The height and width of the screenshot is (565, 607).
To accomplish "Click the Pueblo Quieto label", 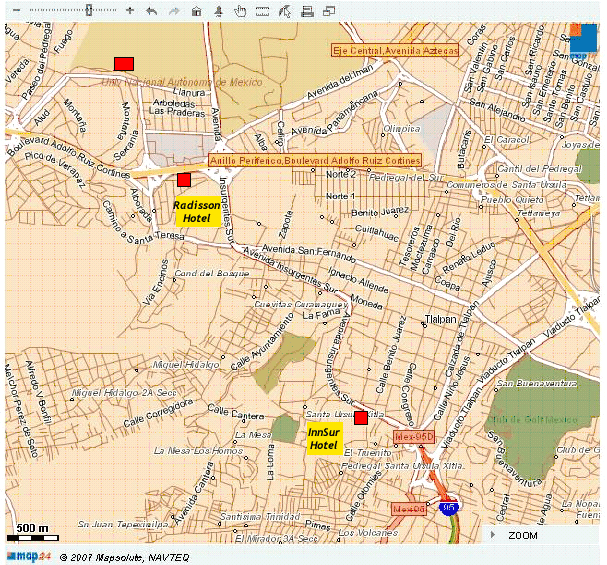I will click(x=512, y=200).
